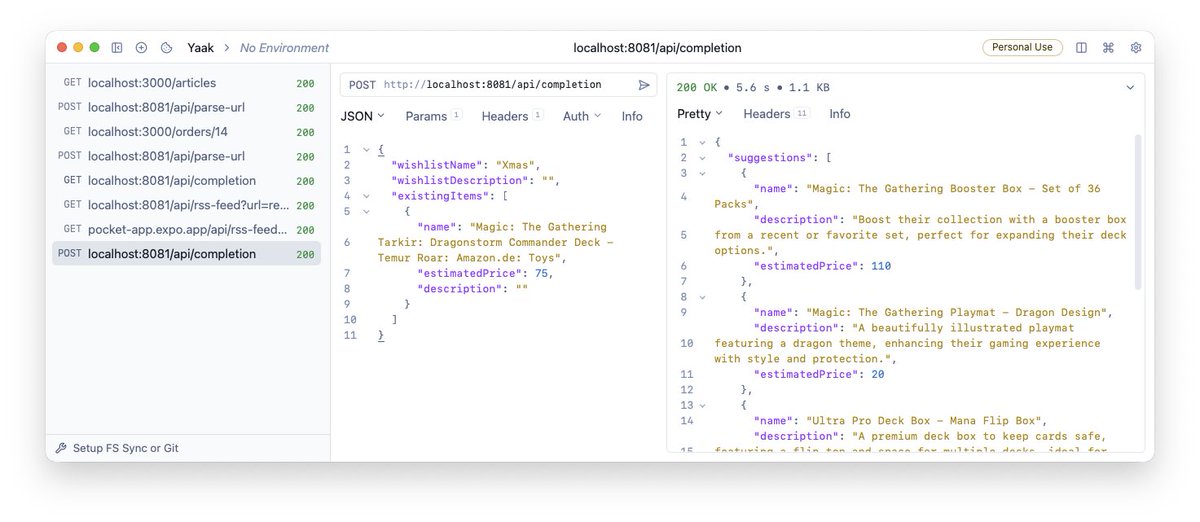1200x522 pixels.
Task: Select the GET localhost:8081/api/completion request
Action: [187, 180]
